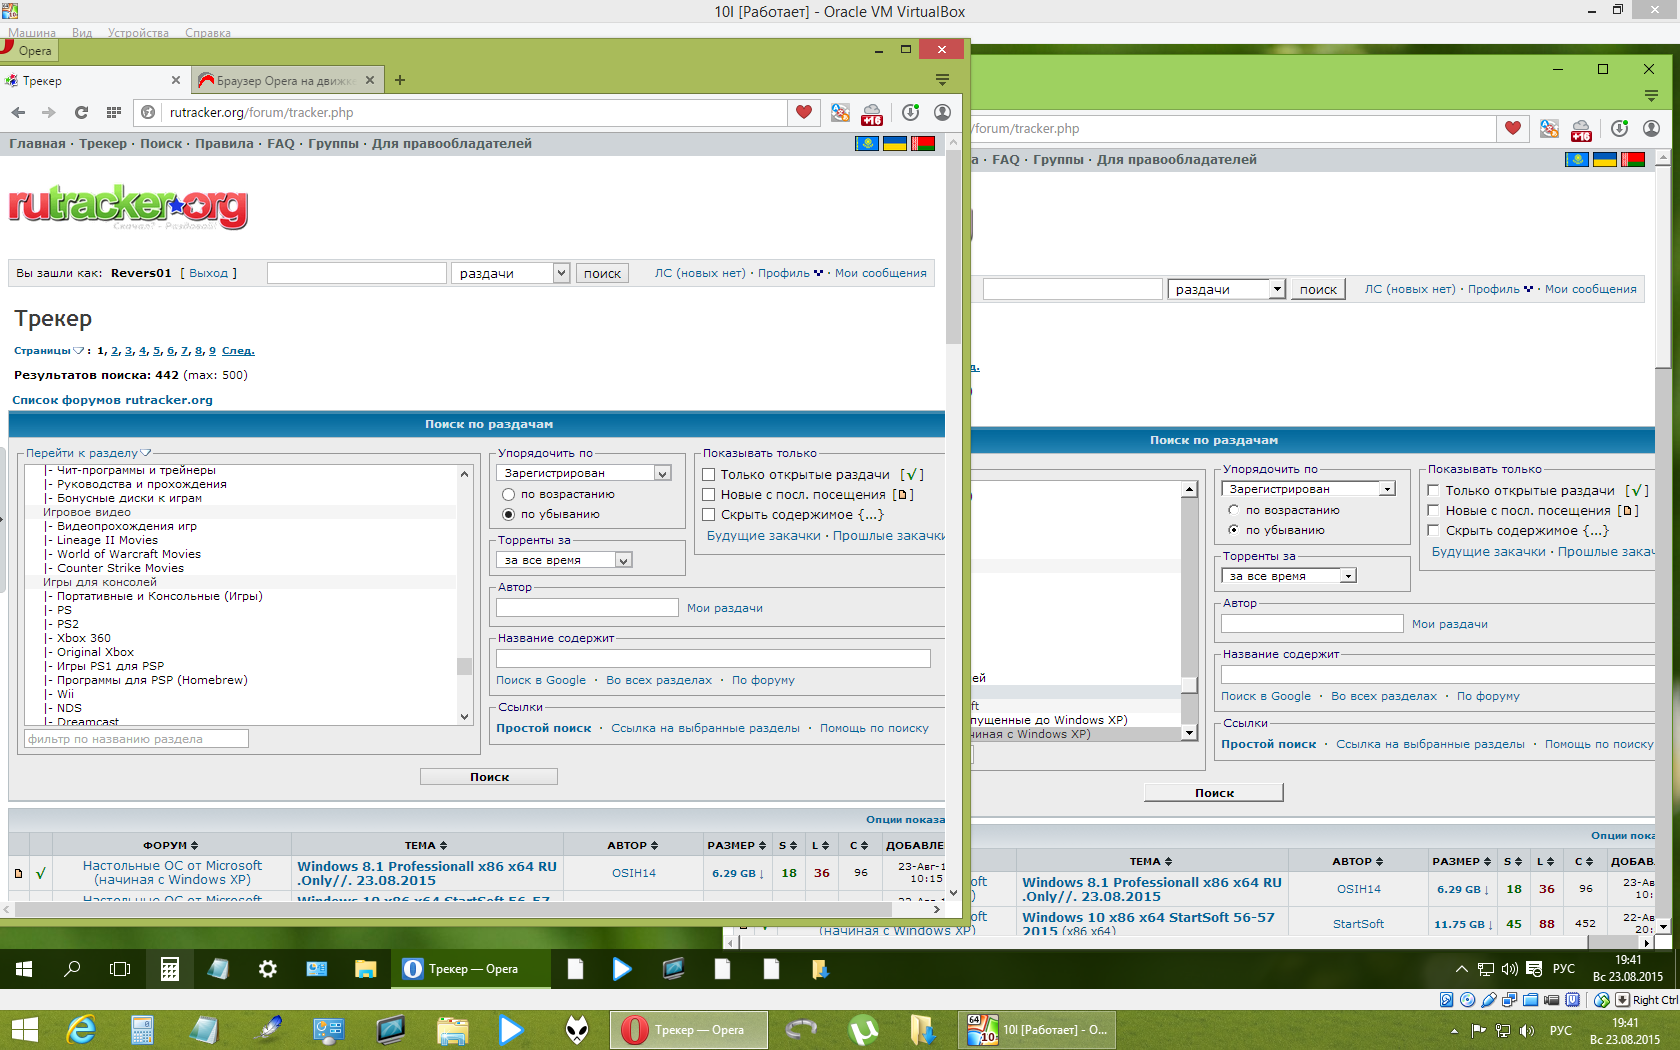Click the Kazakhstan flag in front window
The width and height of the screenshot is (1680, 1050).
coord(867,144)
